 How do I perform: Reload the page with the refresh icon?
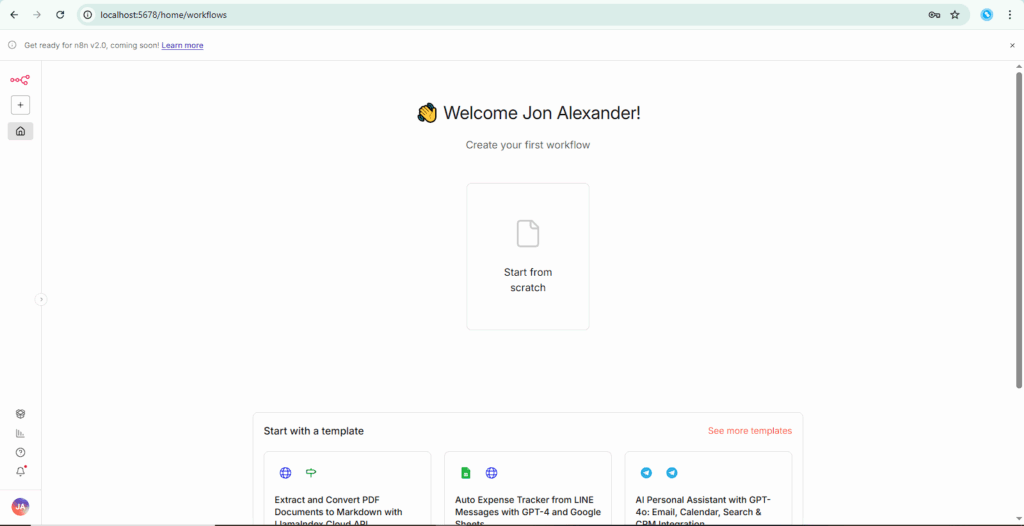coord(60,14)
